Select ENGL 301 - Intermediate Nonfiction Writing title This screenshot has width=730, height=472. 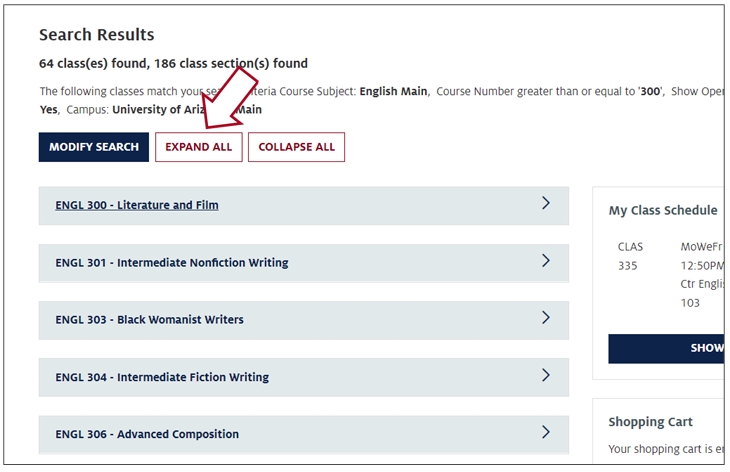(172, 263)
